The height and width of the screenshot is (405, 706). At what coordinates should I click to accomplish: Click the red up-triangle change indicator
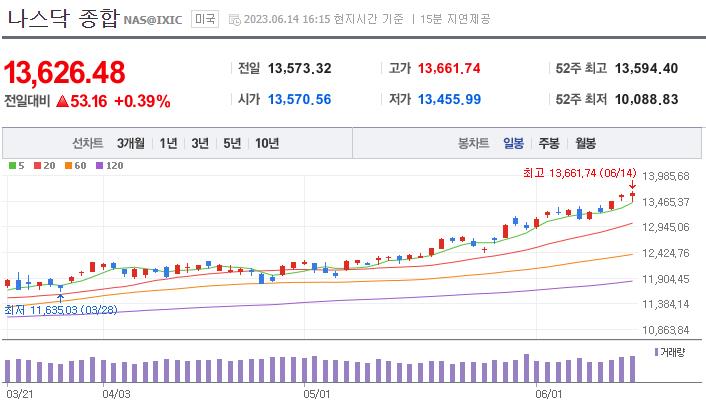(x=62, y=101)
